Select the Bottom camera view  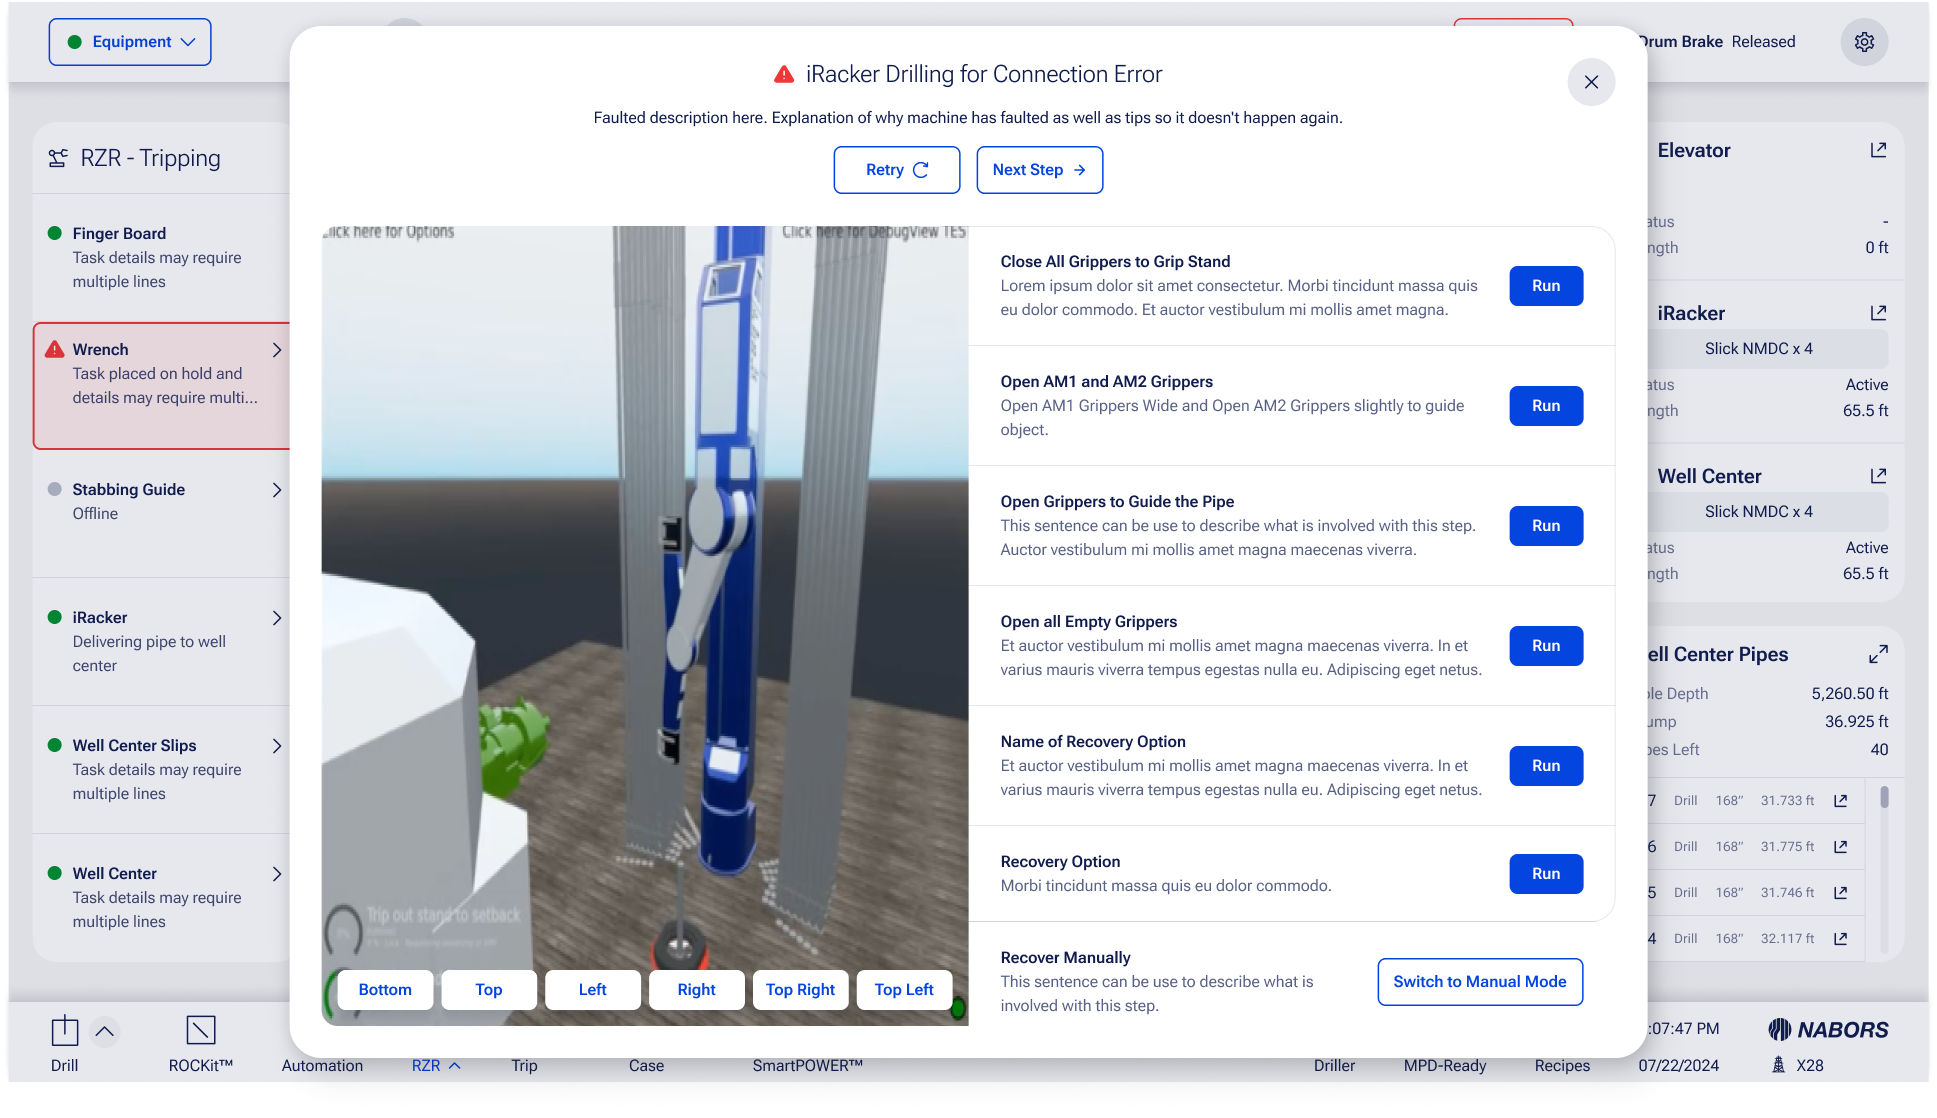pos(385,990)
